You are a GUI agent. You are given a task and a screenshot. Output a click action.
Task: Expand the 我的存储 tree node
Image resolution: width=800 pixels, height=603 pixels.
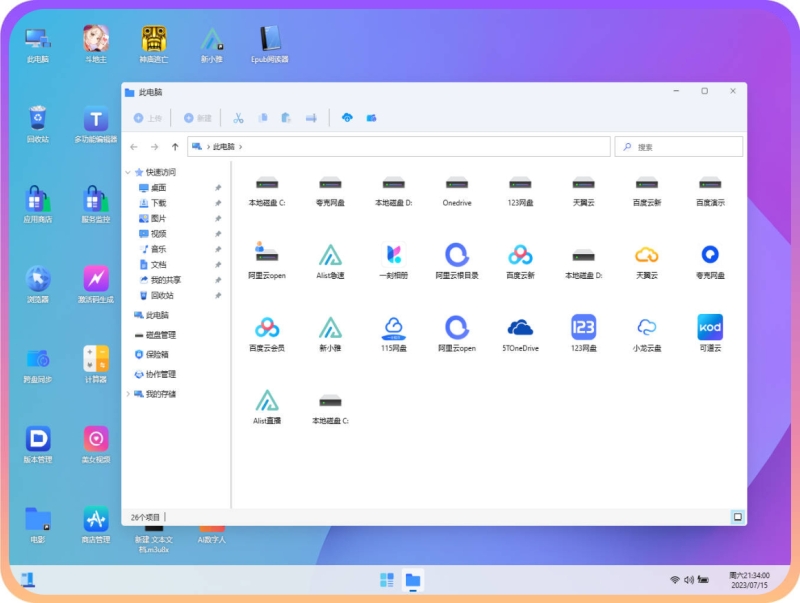click(x=128, y=394)
